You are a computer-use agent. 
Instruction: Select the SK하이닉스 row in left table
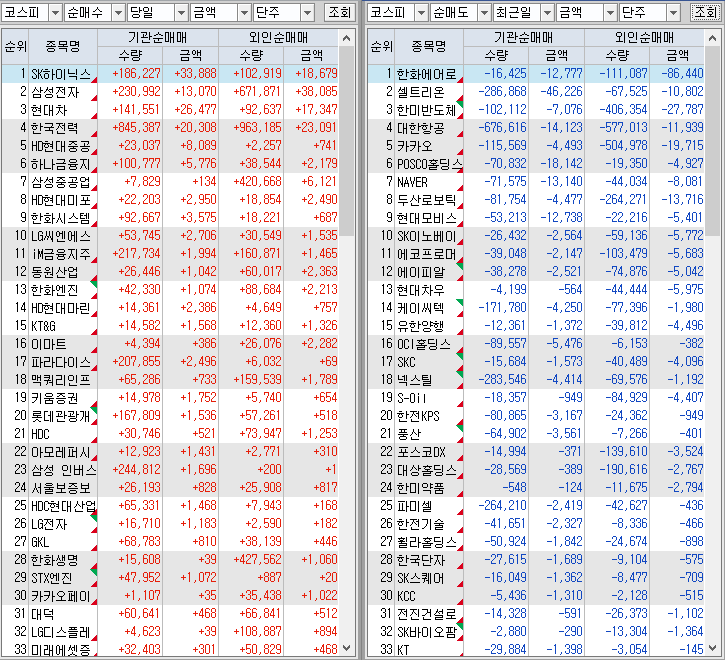point(170,74)
